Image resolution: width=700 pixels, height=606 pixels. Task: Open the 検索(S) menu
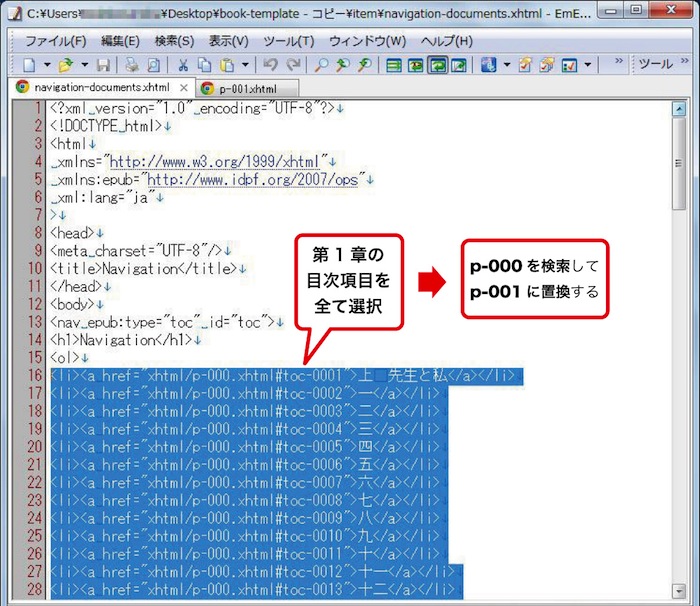coord(174,41)
